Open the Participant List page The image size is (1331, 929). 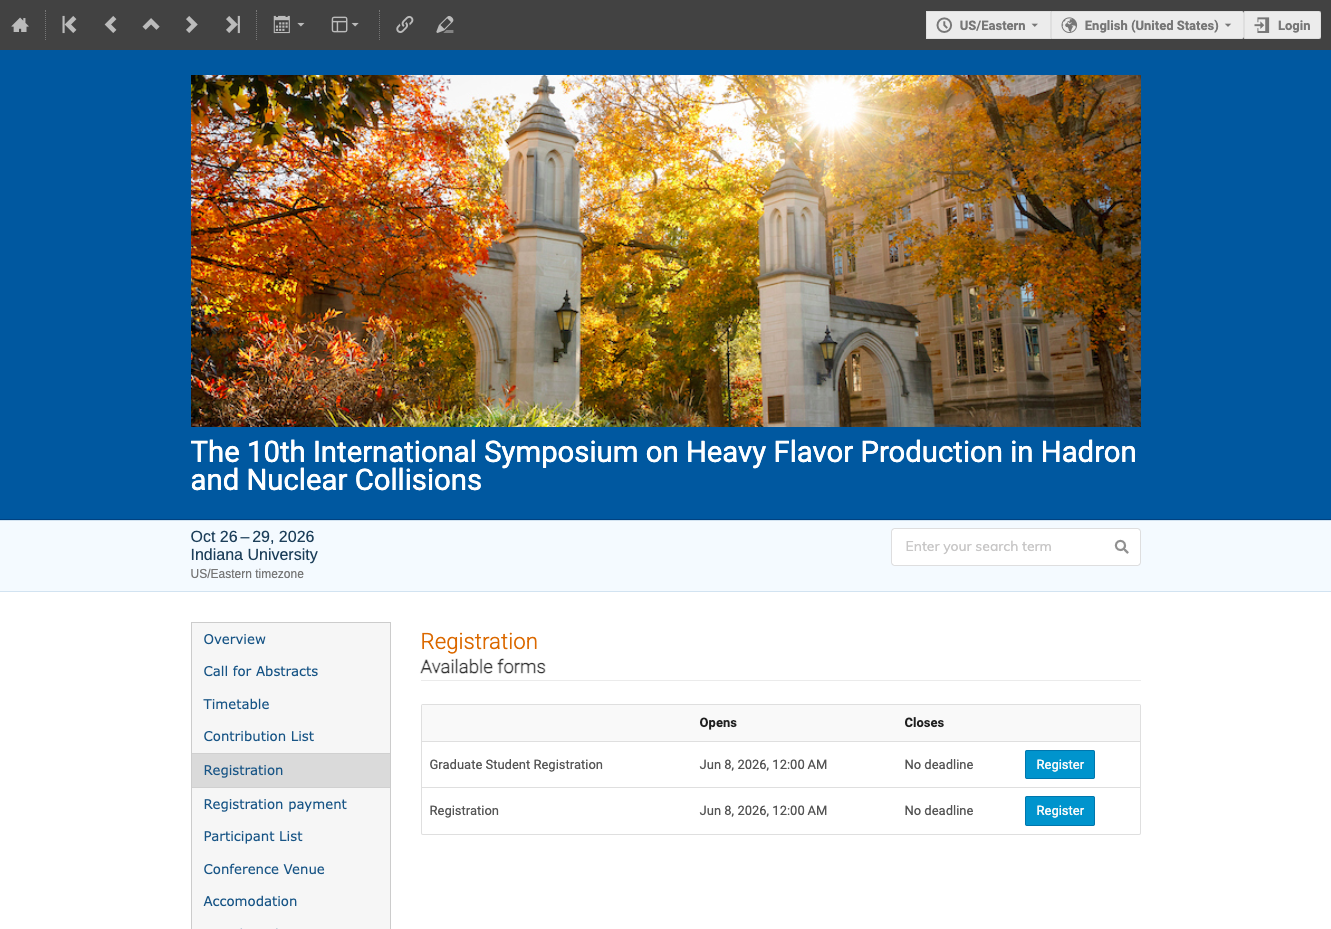tap(253, 837)
